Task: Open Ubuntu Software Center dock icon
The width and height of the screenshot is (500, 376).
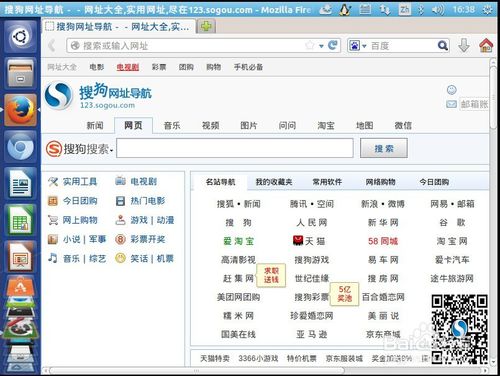Action: pyautogui.click(x=20, y=286)
